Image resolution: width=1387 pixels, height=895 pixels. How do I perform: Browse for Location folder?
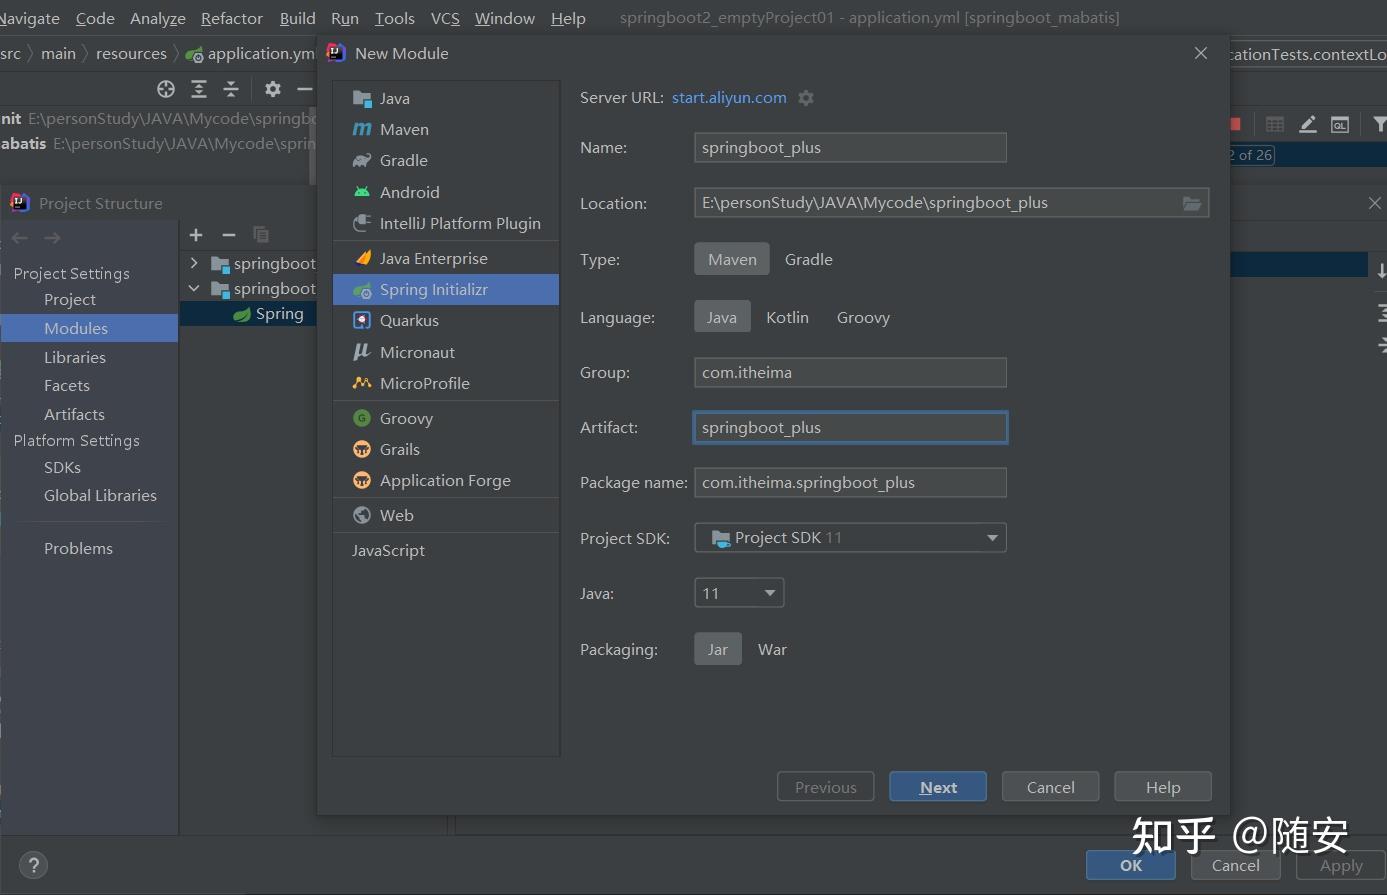1192,203
